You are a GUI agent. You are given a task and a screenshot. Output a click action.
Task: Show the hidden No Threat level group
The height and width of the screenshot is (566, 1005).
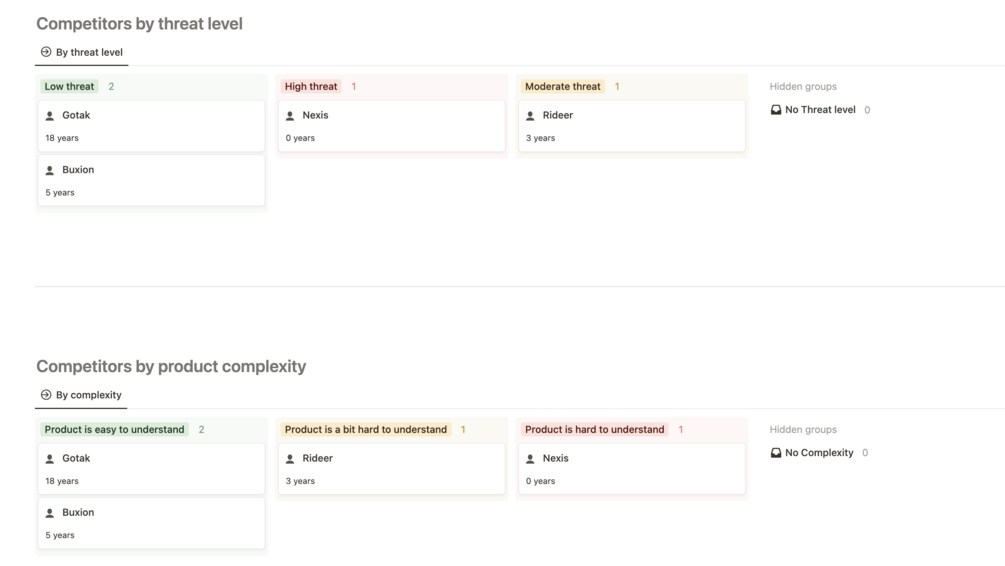coord(820,110)
